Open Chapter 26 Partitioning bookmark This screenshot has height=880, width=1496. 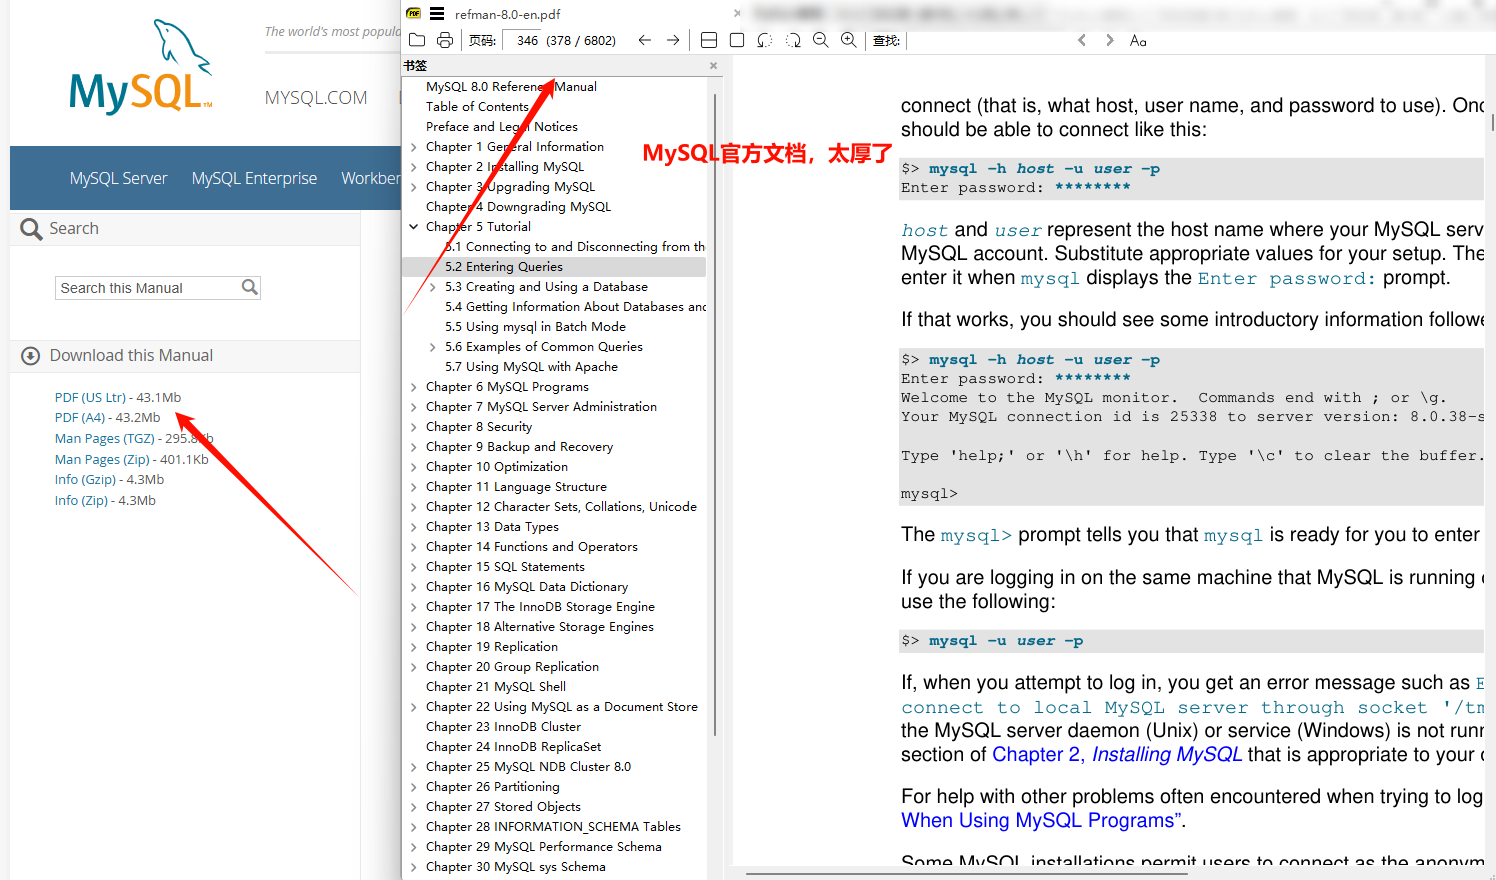click(x=493, y=787)
